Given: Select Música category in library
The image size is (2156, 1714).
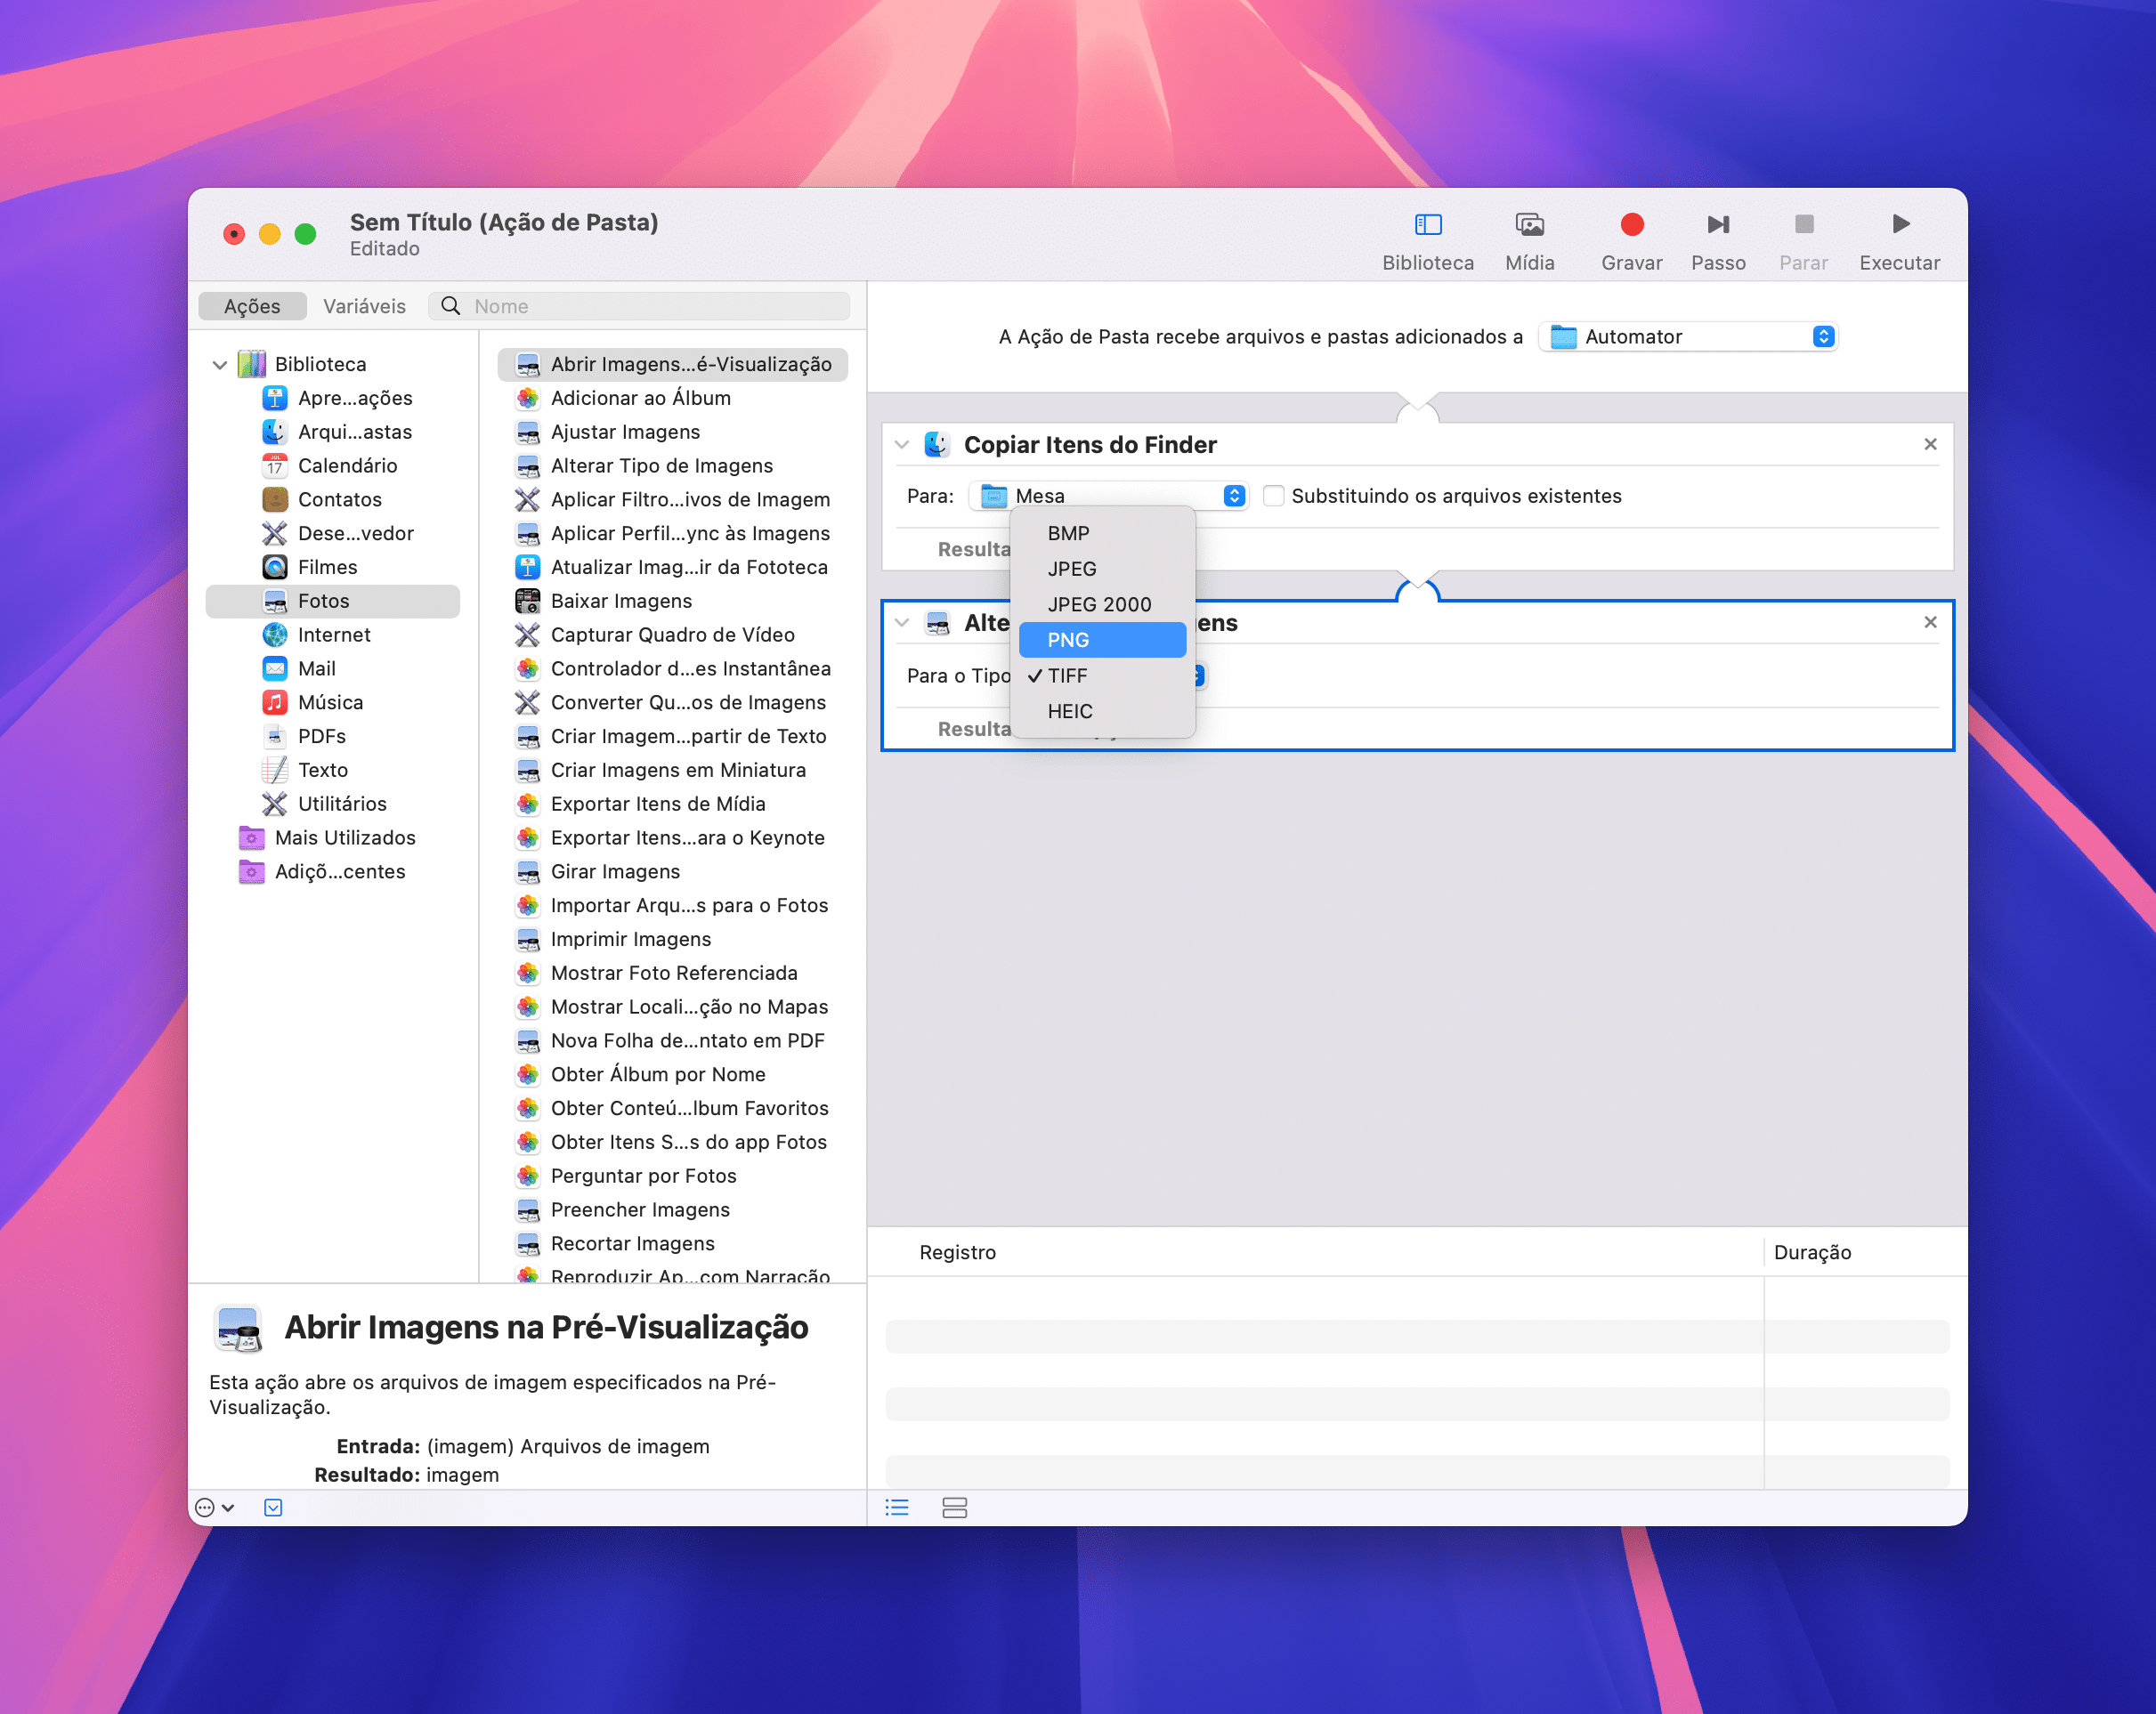Looking at the screenshot, I should click(x=332, y=703).
